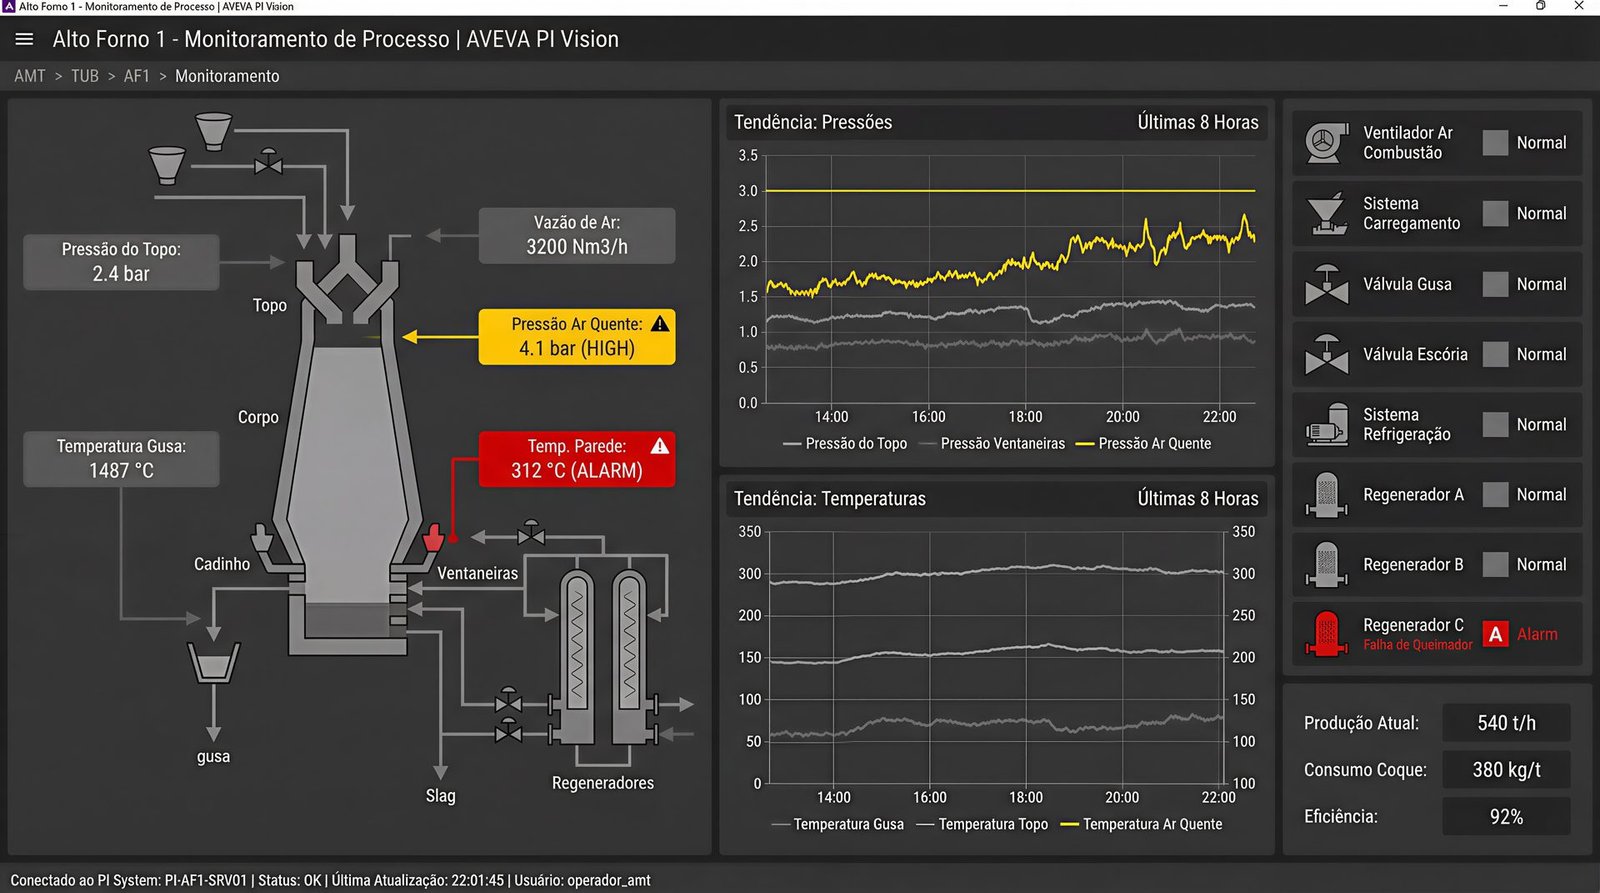Click the '540 t/h' production value
1600x893 pixels.
[x=1506, y=723]
